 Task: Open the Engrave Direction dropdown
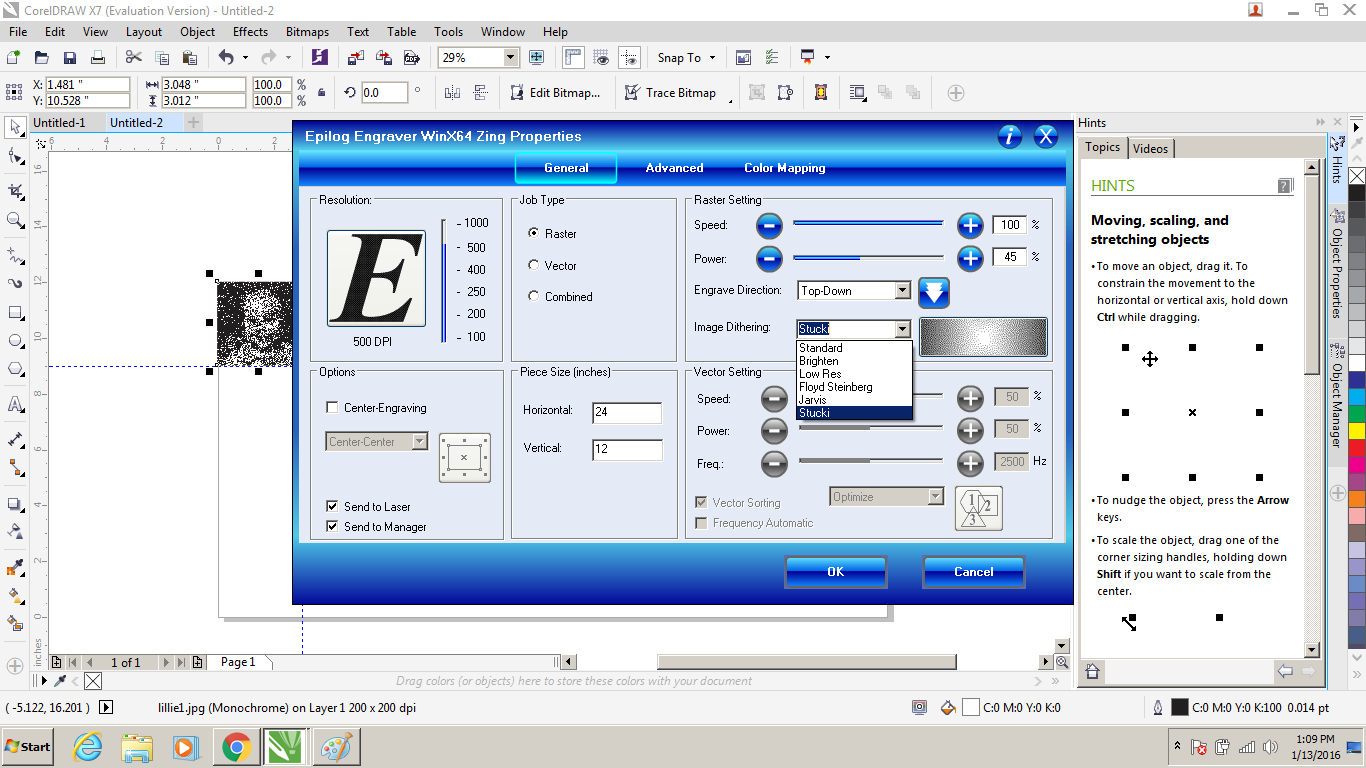(x=902, y=291)
